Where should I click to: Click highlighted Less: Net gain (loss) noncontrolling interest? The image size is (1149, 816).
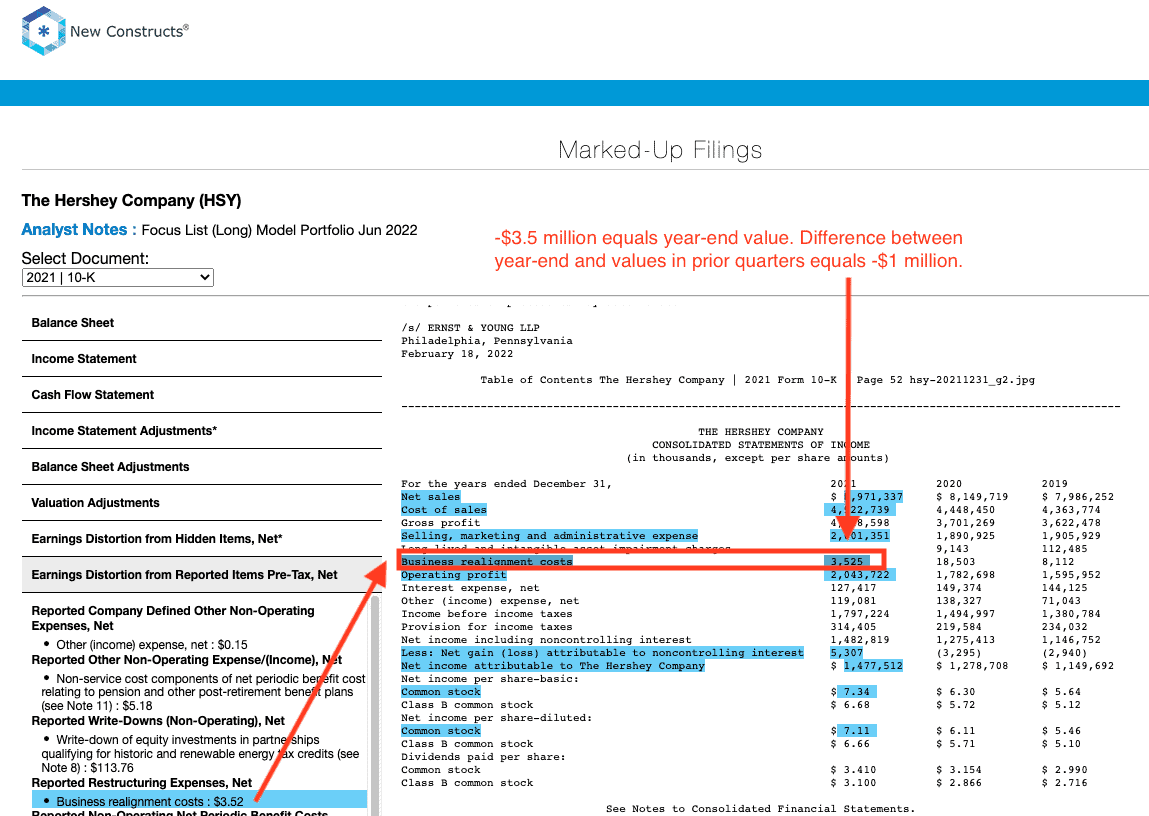(602, 653)
